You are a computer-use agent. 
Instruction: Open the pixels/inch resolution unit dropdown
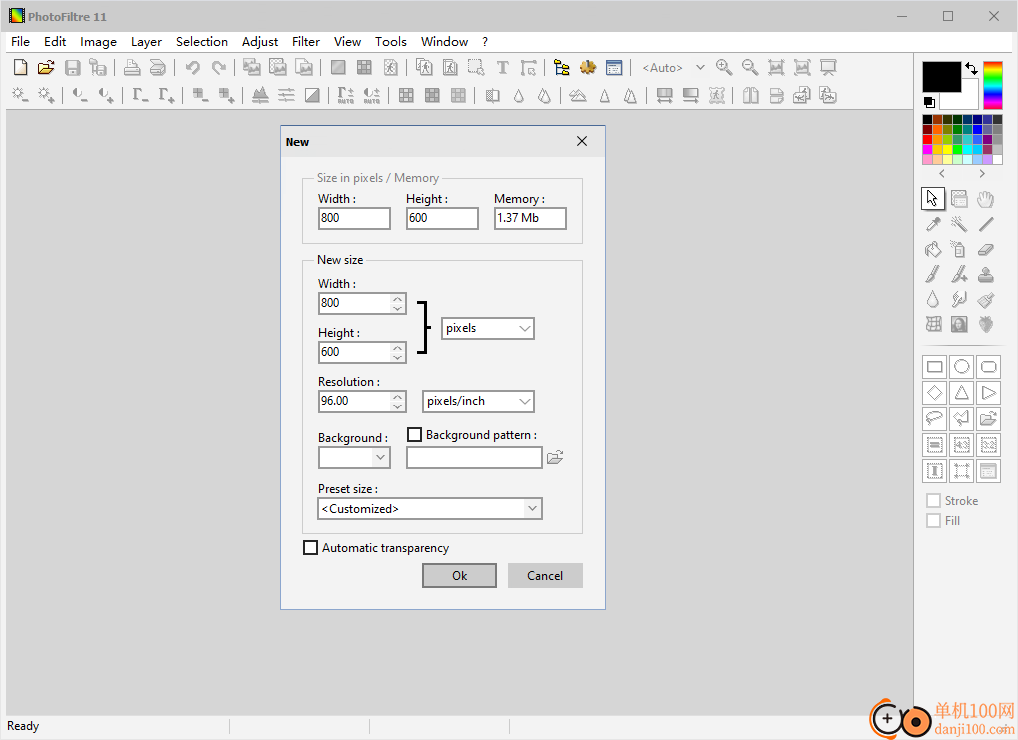(x=478, y=401)
